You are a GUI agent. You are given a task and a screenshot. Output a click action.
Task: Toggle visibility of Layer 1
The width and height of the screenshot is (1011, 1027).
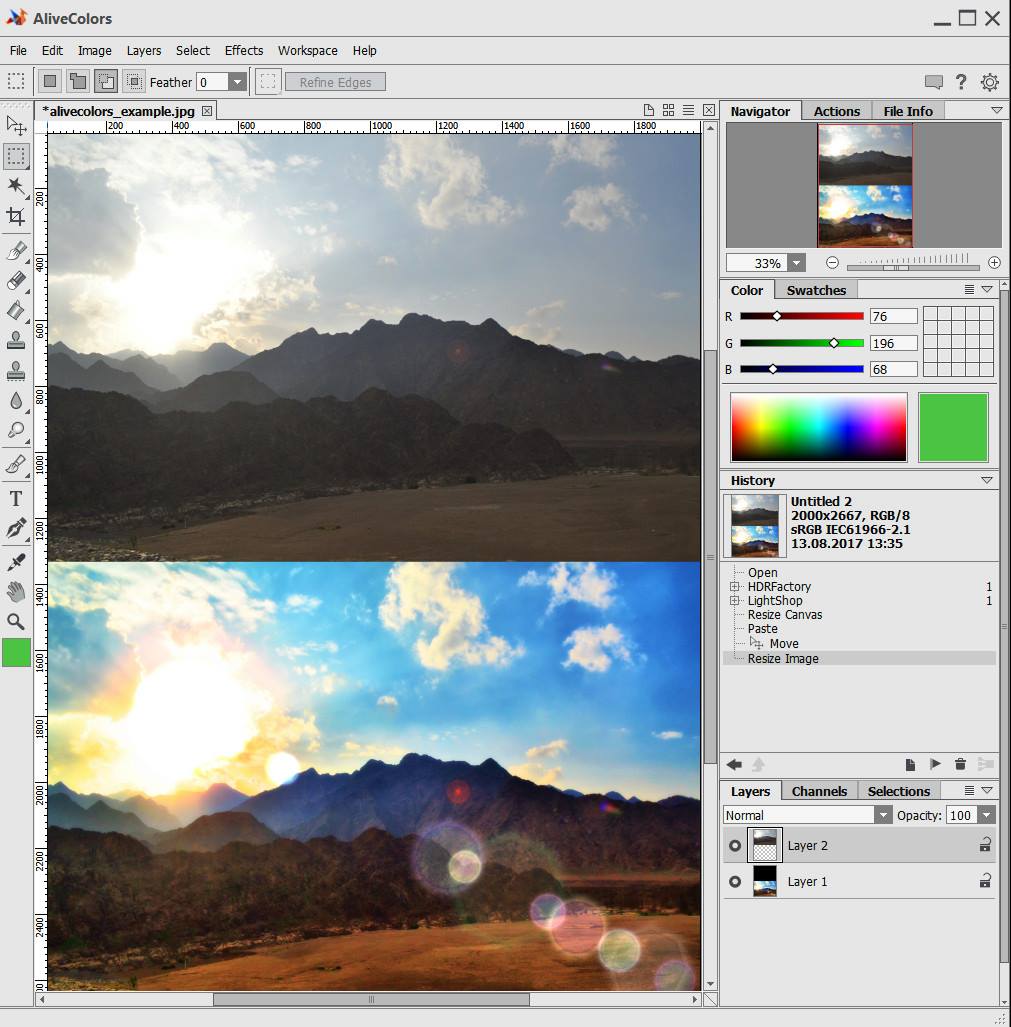735,882
